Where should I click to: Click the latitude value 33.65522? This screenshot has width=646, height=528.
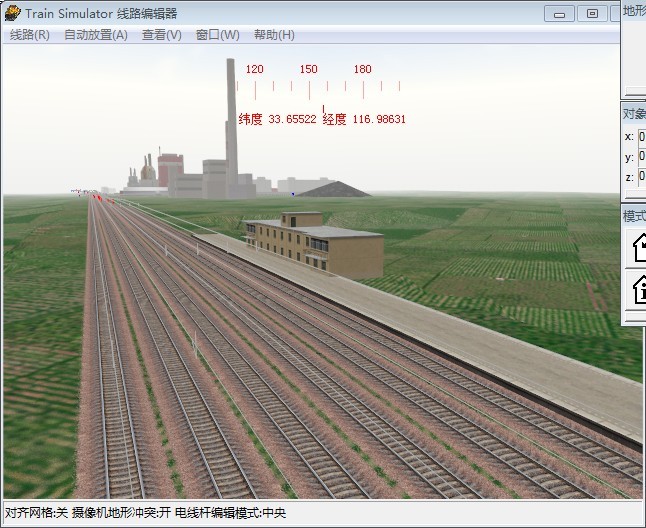[292, 119]
